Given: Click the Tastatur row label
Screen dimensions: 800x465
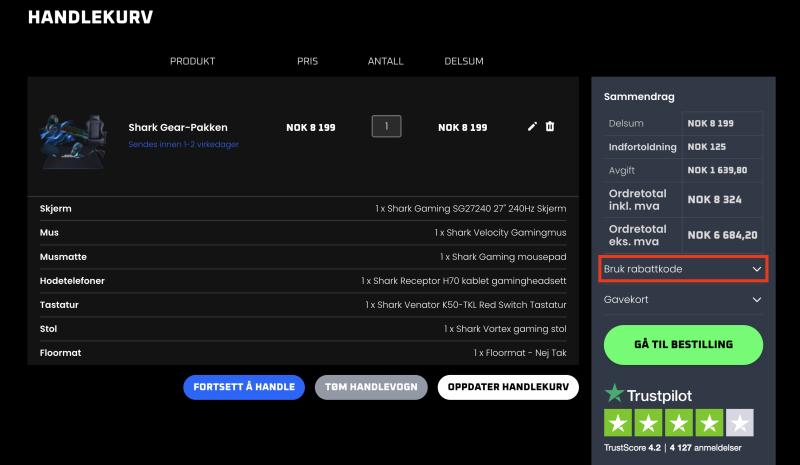Looking at the screenshot, I should click(59, 305).
